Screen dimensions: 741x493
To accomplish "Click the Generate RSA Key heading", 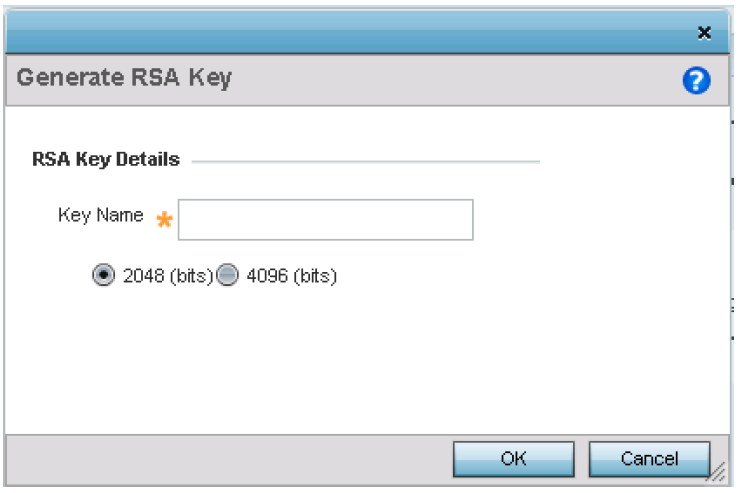I will (124, 77).
